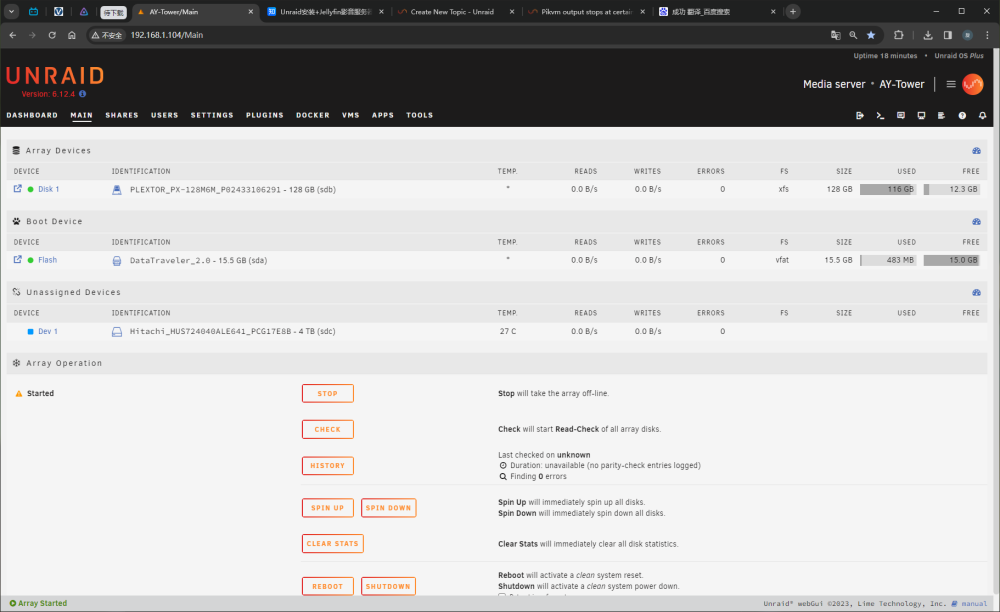Open the browser tab list dropdown
The width and height of the screenshot is (1000, 612).
coord(11,11)
